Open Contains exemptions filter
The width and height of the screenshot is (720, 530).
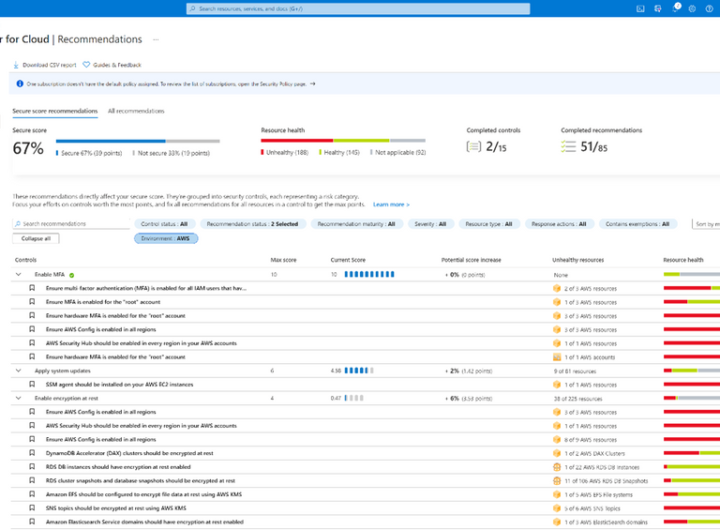(x=637, y=224)
